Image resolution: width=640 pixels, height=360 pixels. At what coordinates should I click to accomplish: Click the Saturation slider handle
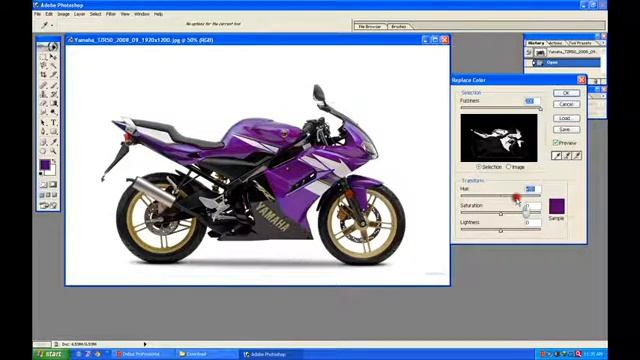coord(501,213)
